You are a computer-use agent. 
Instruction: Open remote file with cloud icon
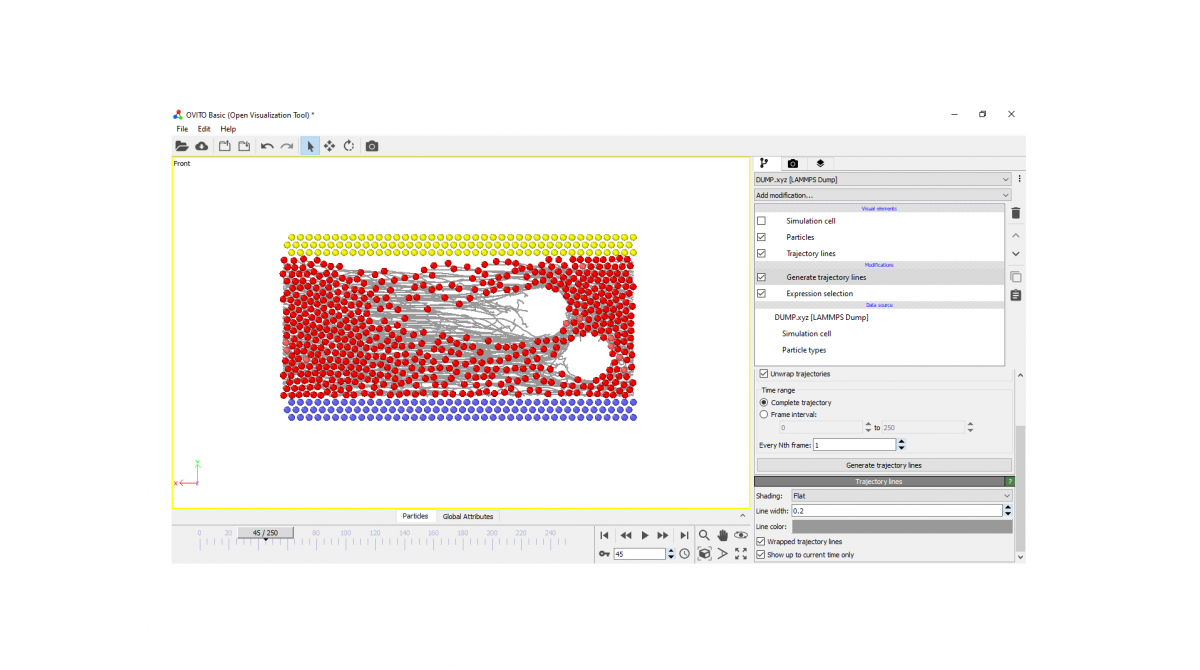click(201, 146)
